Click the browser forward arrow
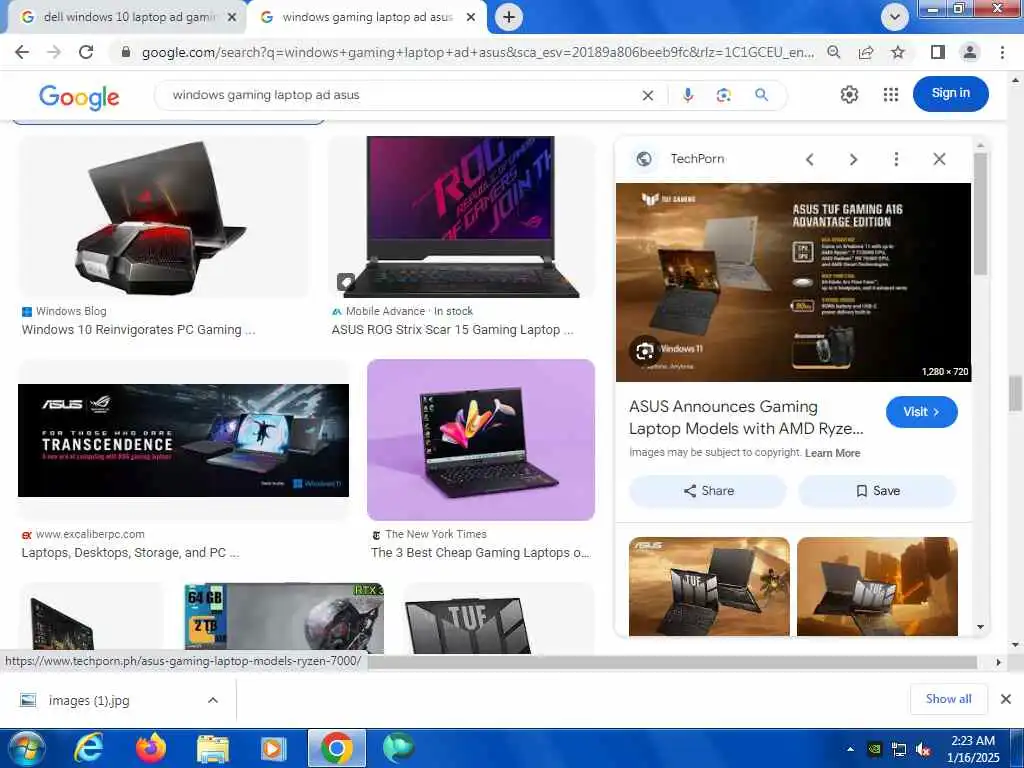This screenshot has width=1024, height=768. coord(54,52)
